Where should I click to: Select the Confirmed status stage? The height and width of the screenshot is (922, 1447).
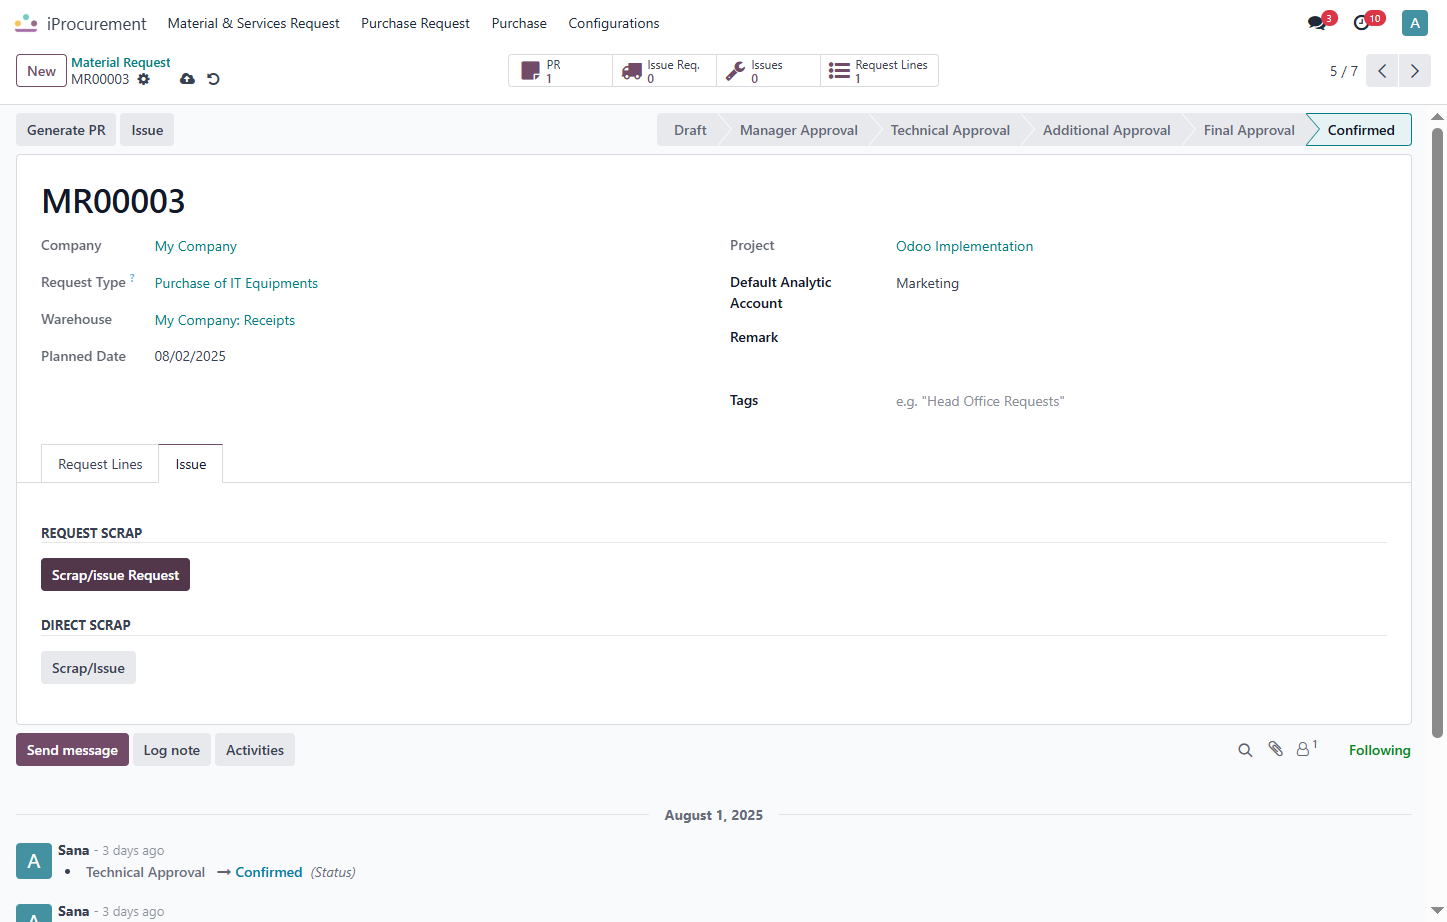click(1360, 130)
